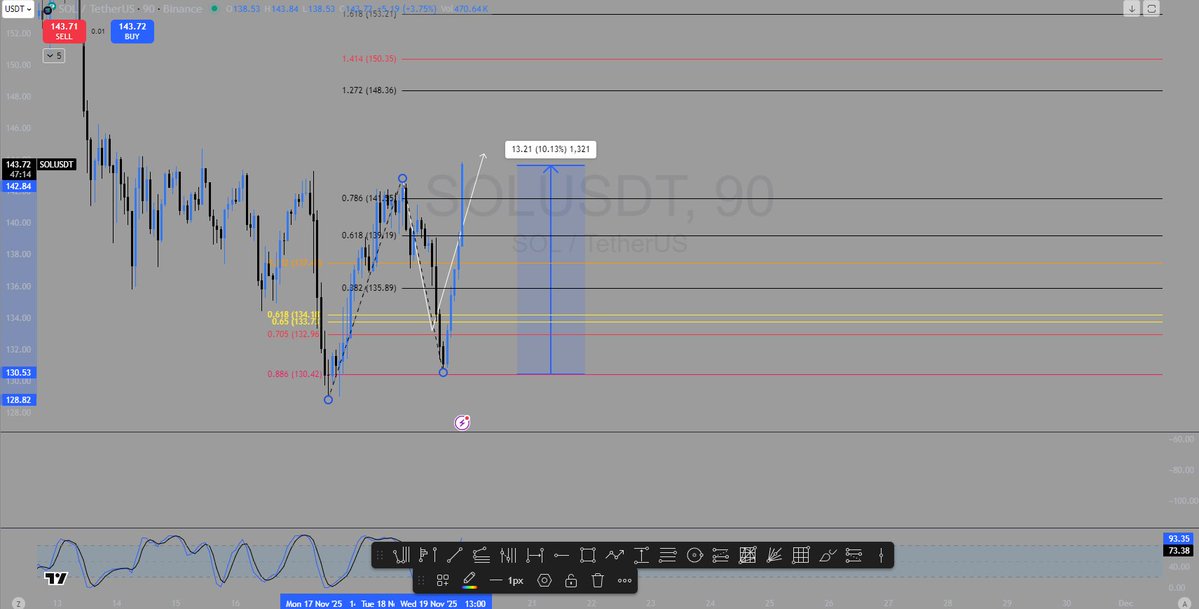The width and height of the screenshot is (1199, 609).
Task: Select the Rectangle drawing tool
Action: pos(588,555)
